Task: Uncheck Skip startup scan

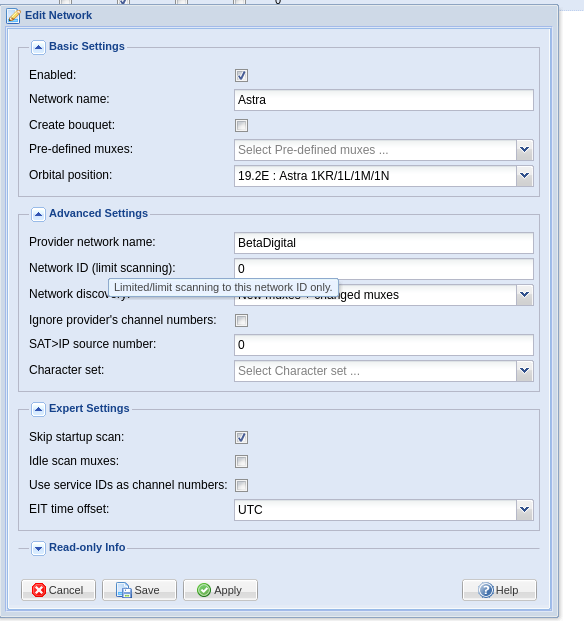Action: click(241, 438)
